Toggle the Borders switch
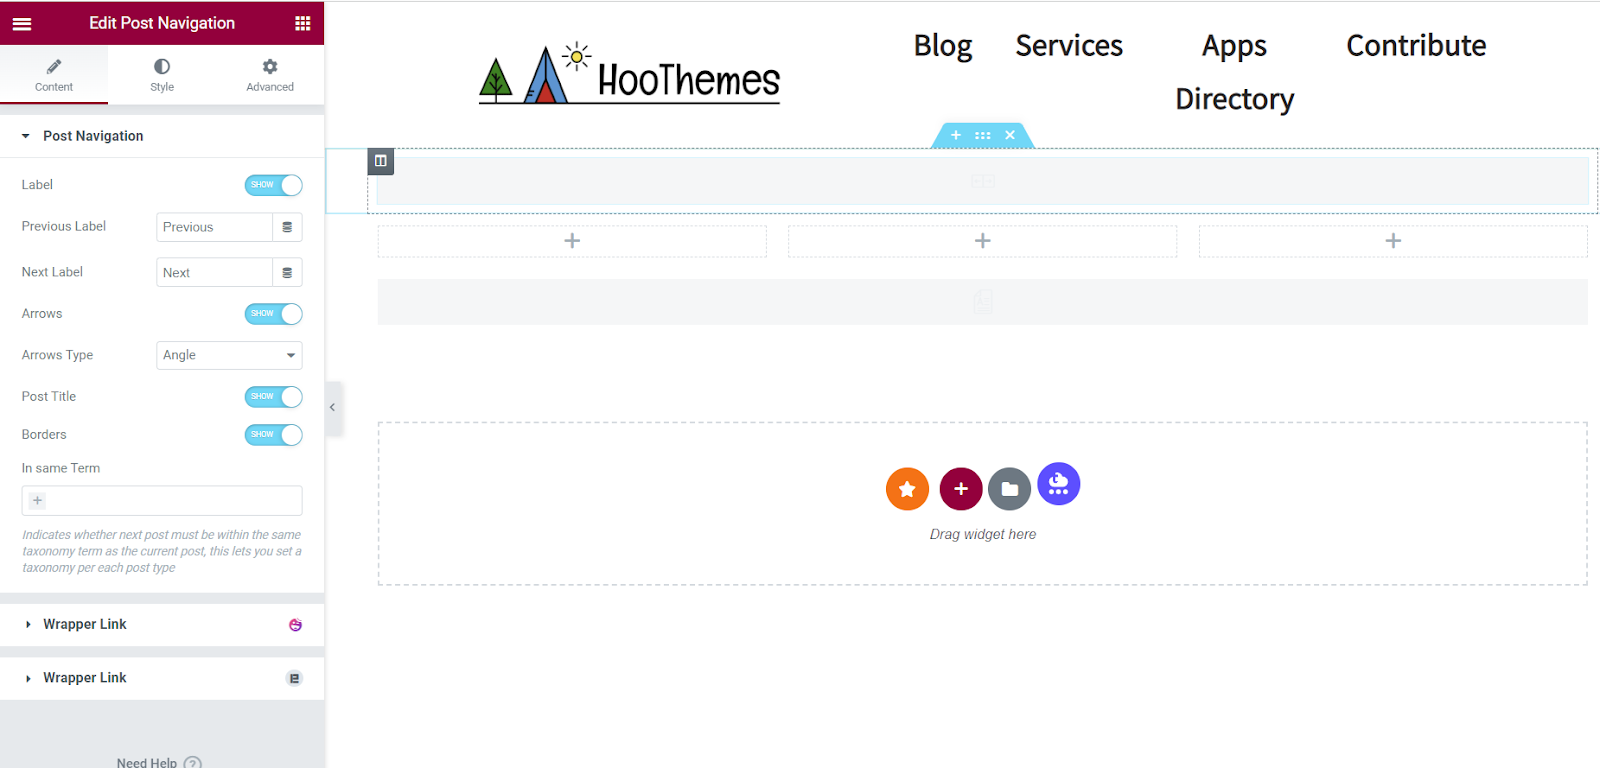 pos(273,435)
